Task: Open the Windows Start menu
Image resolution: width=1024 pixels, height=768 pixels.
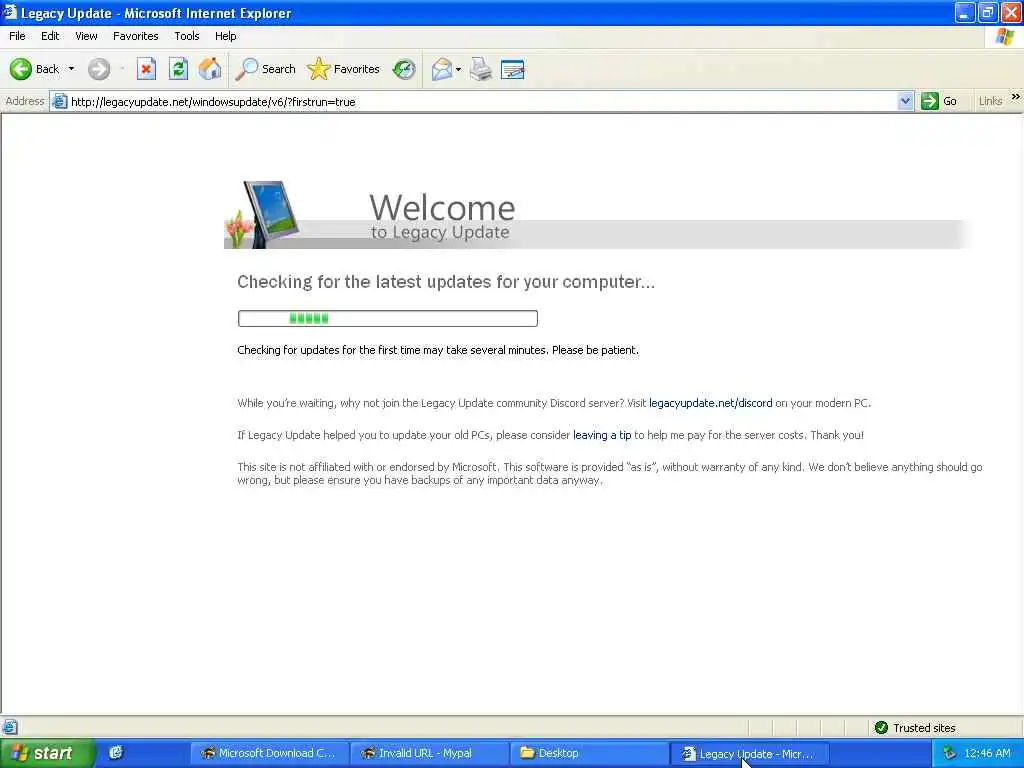Action: pos(46,753)
